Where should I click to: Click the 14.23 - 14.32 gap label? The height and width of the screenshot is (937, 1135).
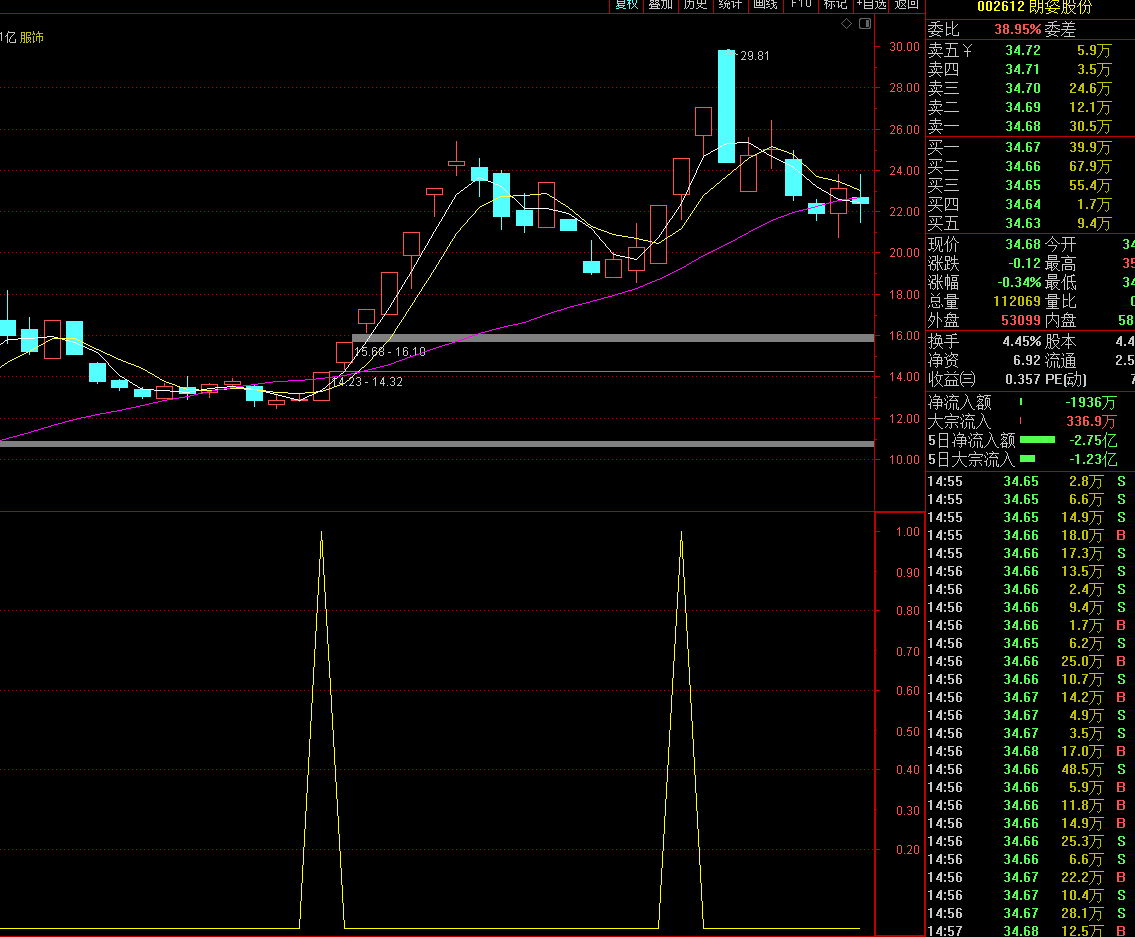click(366, 382)
